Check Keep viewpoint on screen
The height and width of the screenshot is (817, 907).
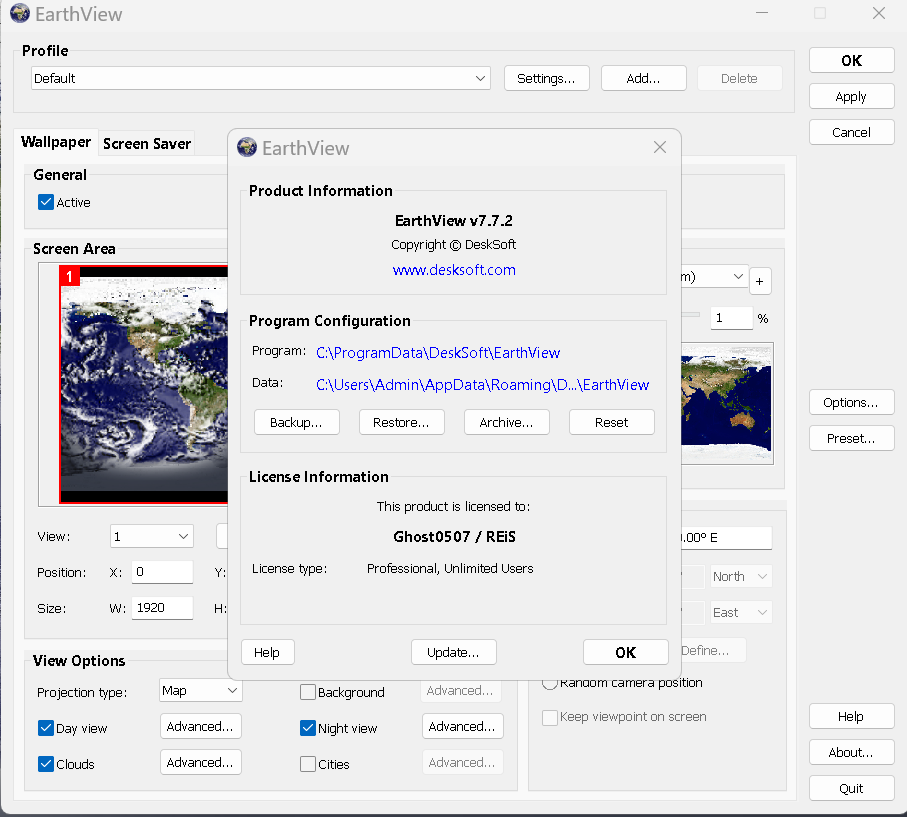coord(550,717)
